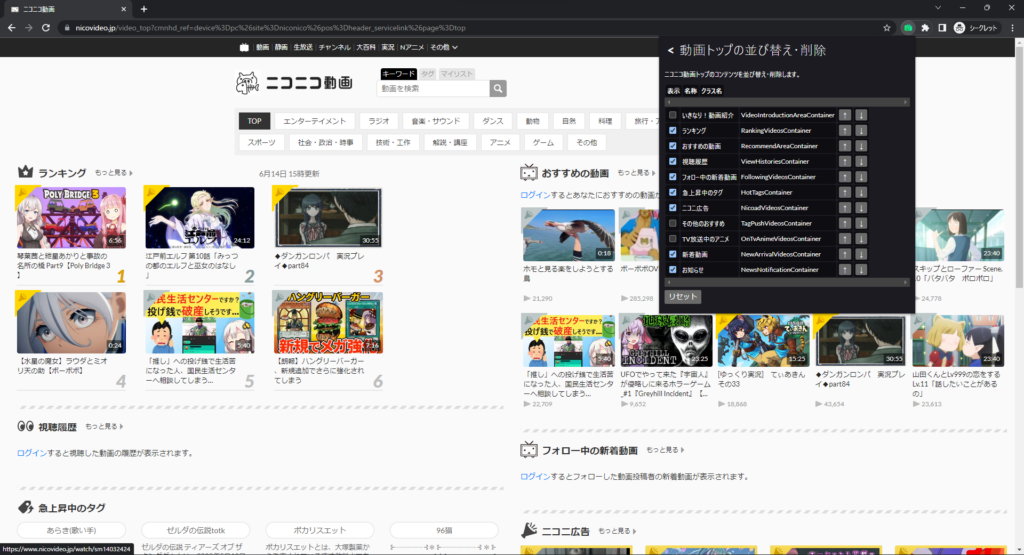Move おすすめの動画 row up
The width and height of the screenshot is (1024, 555).
(x=845, y=146)
